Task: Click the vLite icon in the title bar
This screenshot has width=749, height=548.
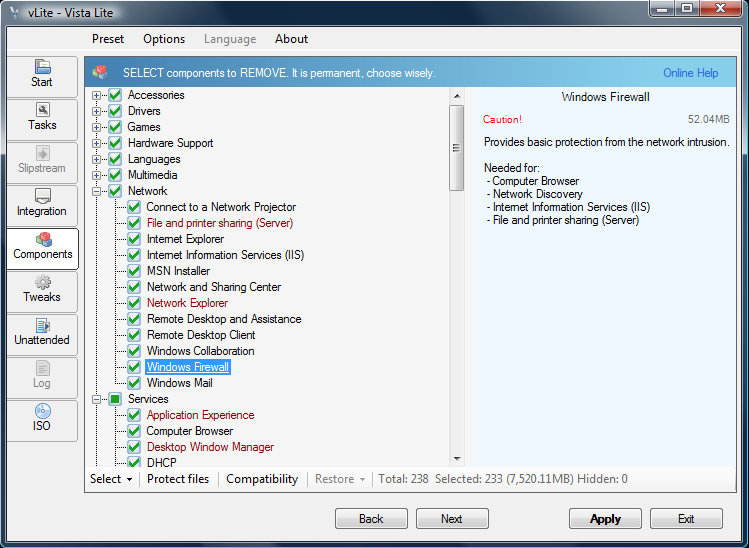Action: pos(14,12)
